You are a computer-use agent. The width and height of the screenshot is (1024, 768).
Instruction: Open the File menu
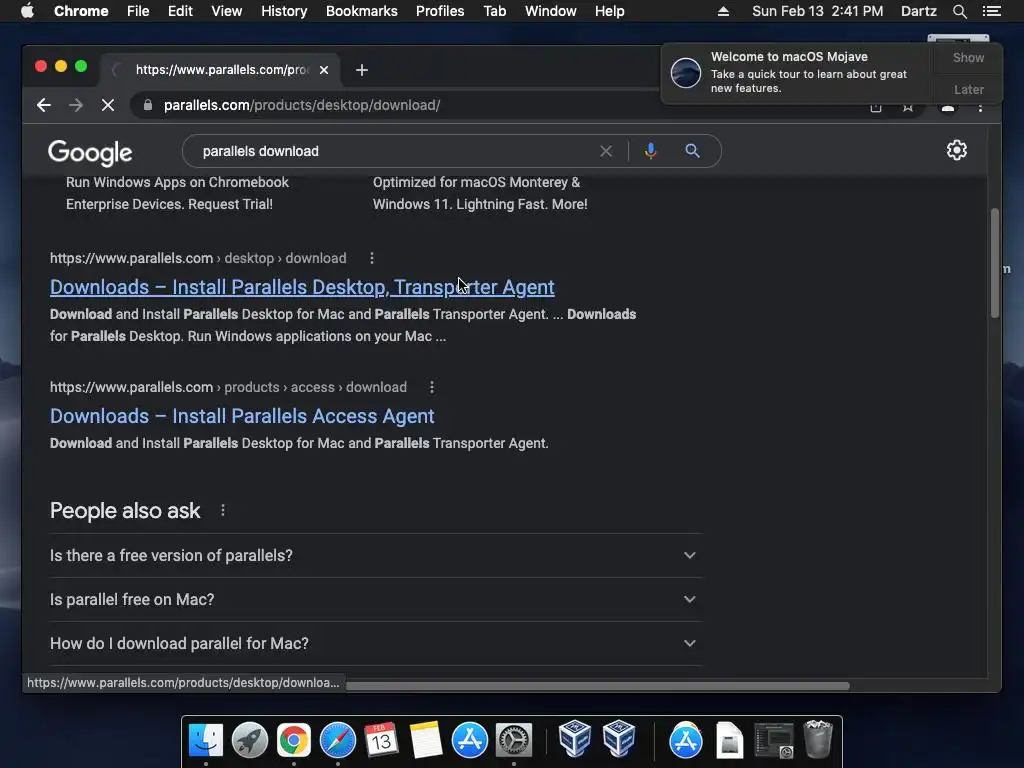(x=138, y=11)
